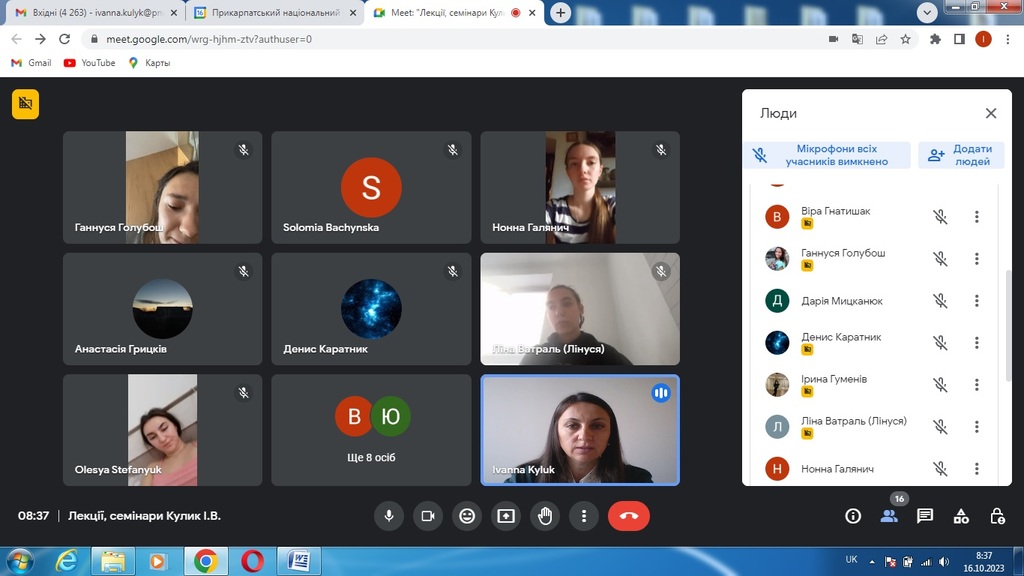Open Microsoft Word from the taskbar

point(298,561)
